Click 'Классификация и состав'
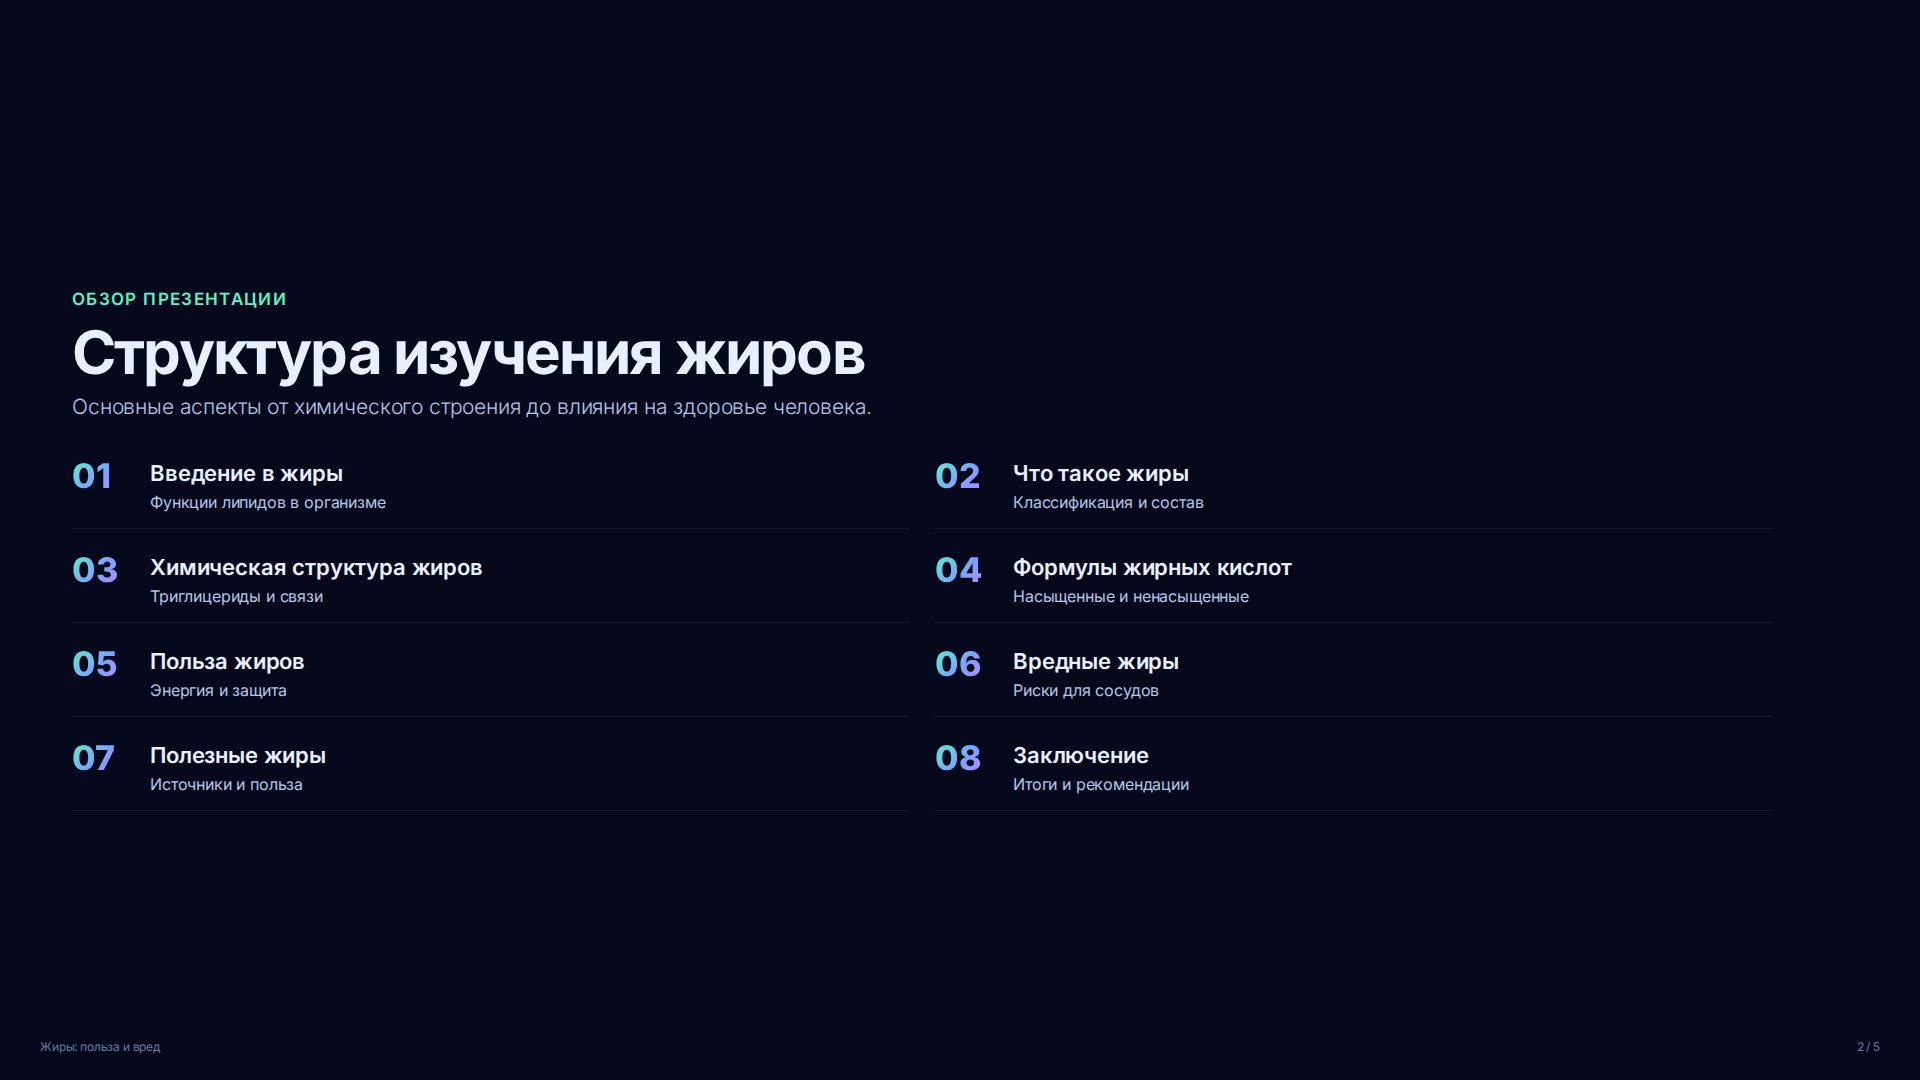The image size is (1920, 1080). [1108, 502]
